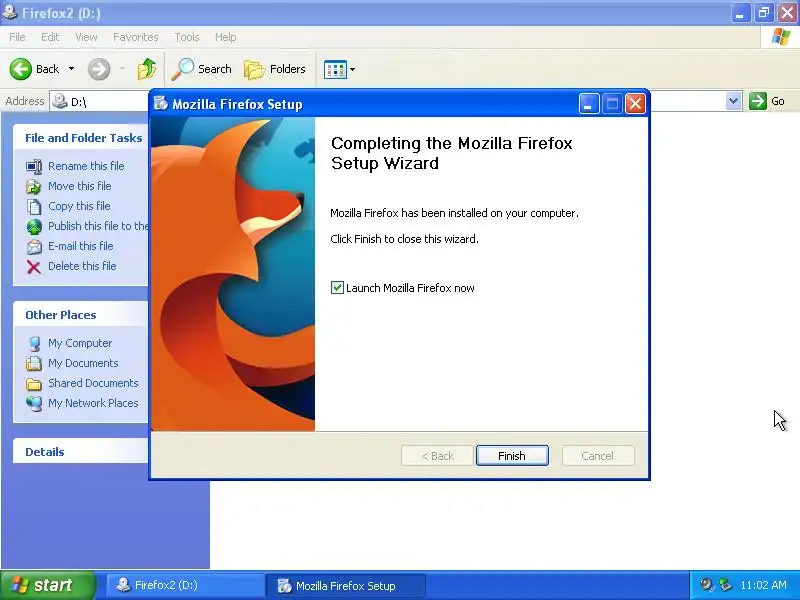Click the Start button

point(47,585)
